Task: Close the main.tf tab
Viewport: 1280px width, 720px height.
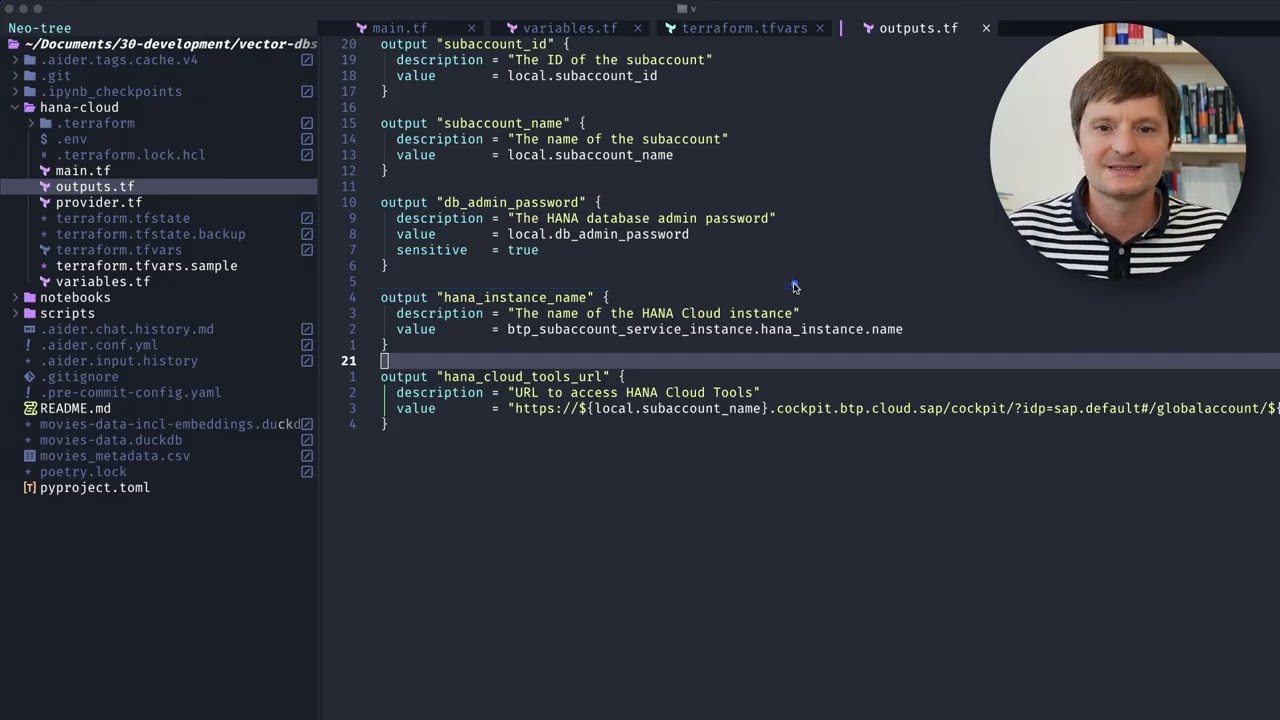Action: [x=471, y=28]
